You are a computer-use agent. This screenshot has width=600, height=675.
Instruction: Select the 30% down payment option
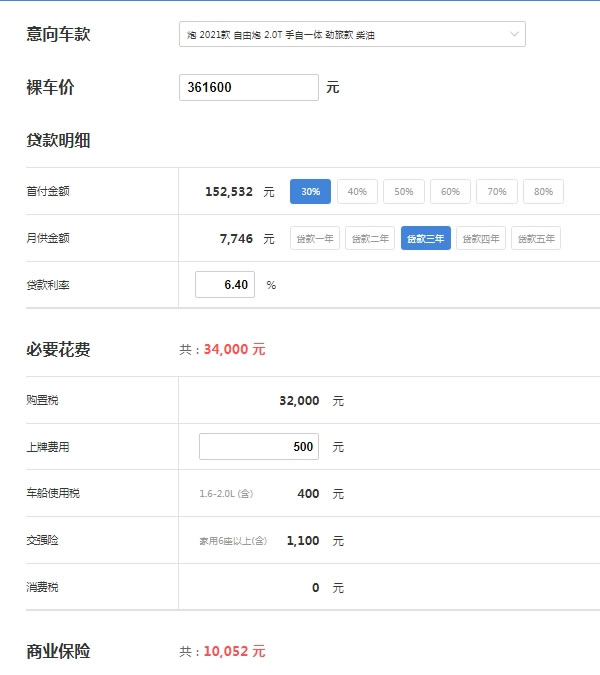(310, 192)
